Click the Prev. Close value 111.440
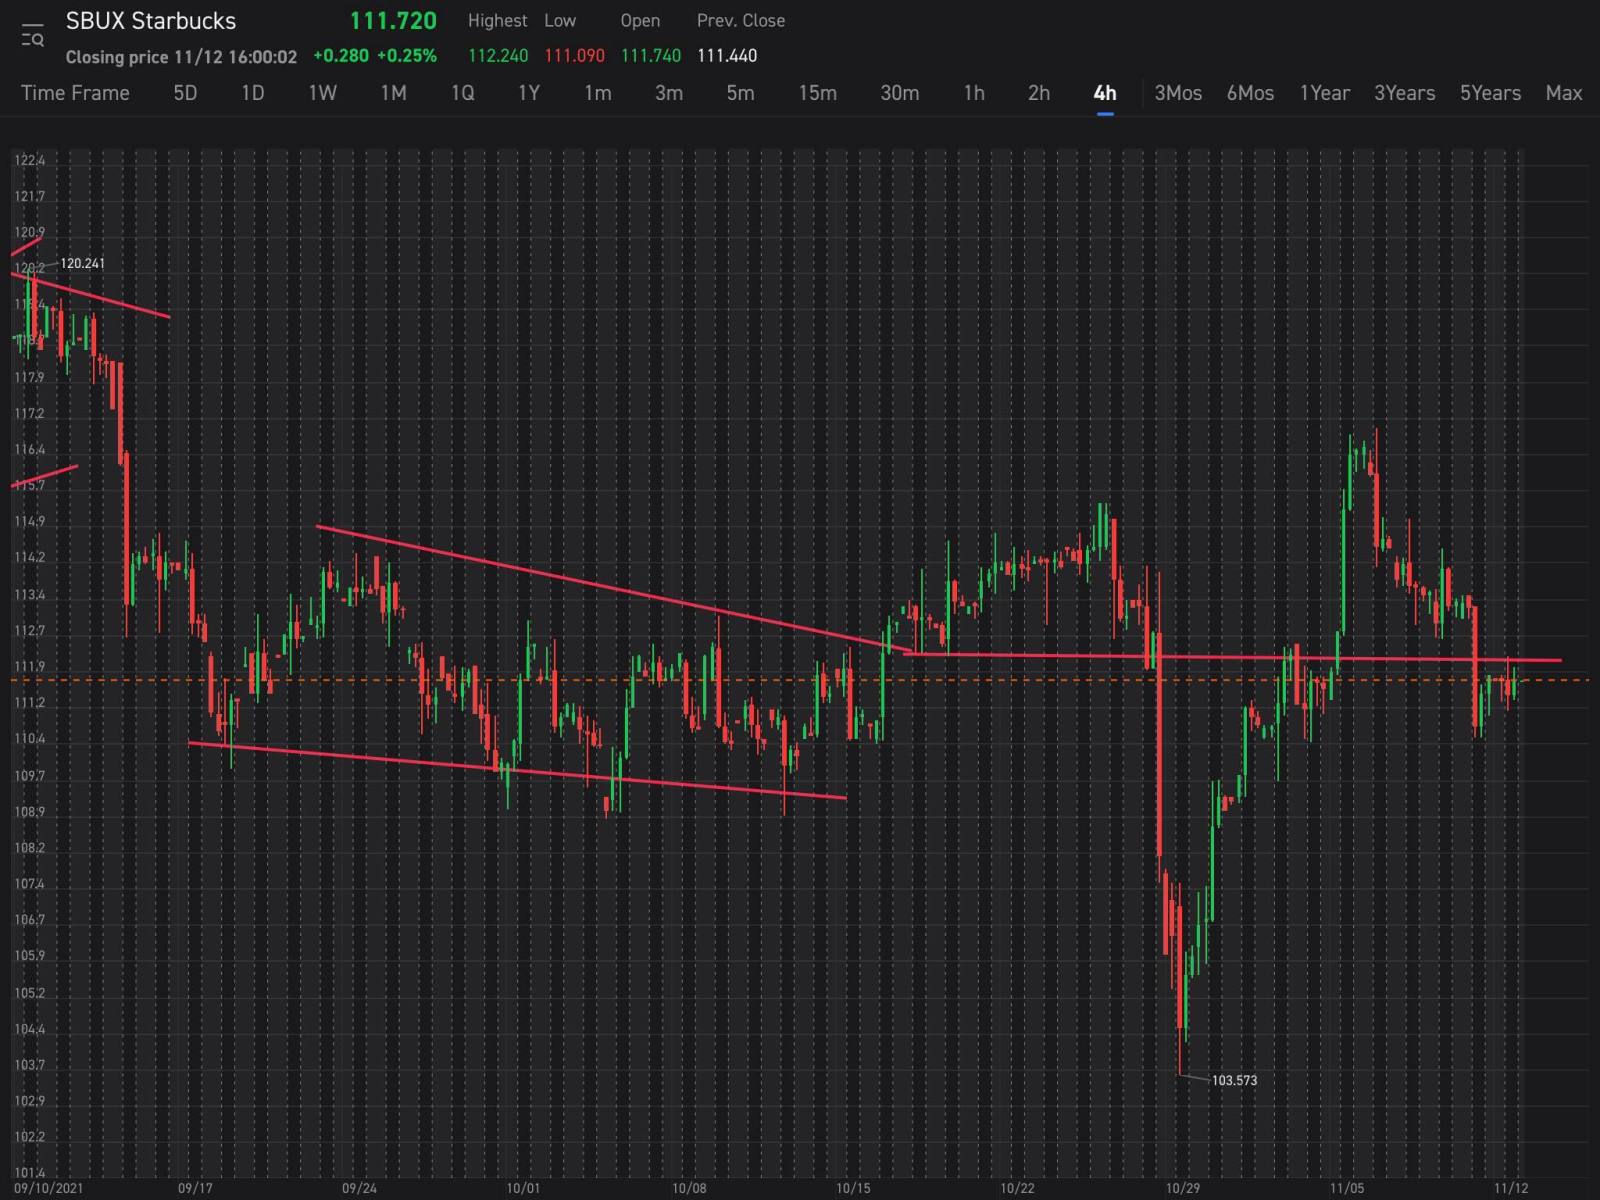Viewport: 1600px width, 1200px height. point(727,56)
